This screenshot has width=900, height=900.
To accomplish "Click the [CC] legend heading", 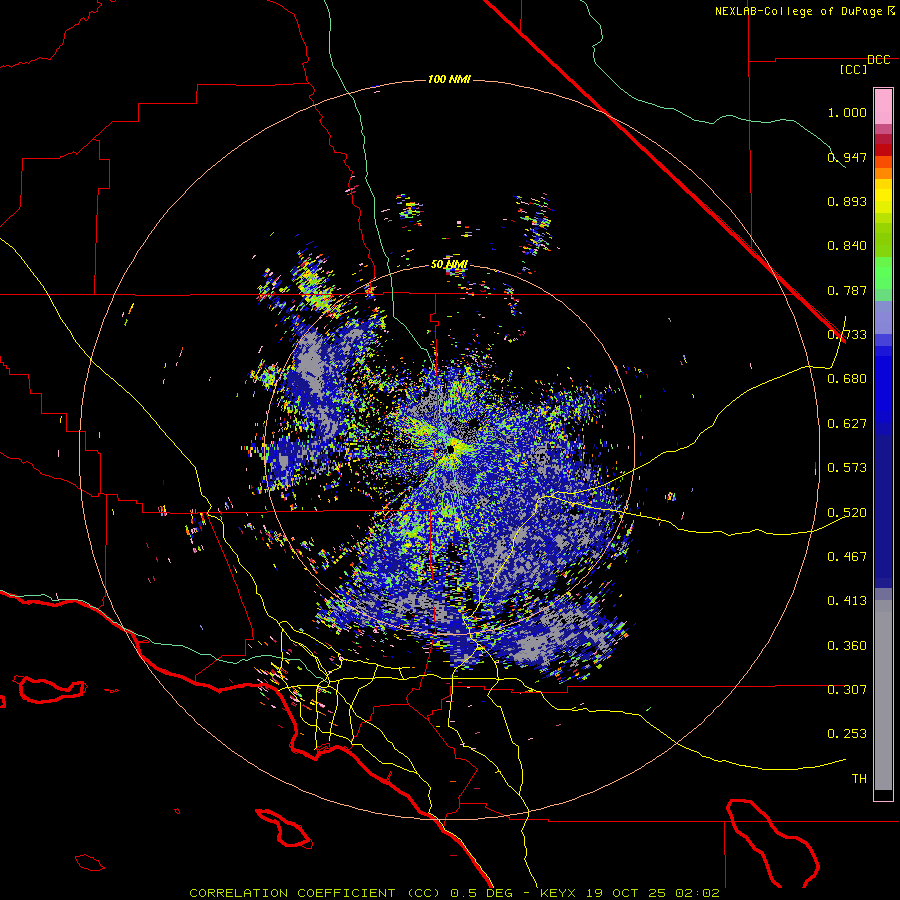I will click(853, 69).
